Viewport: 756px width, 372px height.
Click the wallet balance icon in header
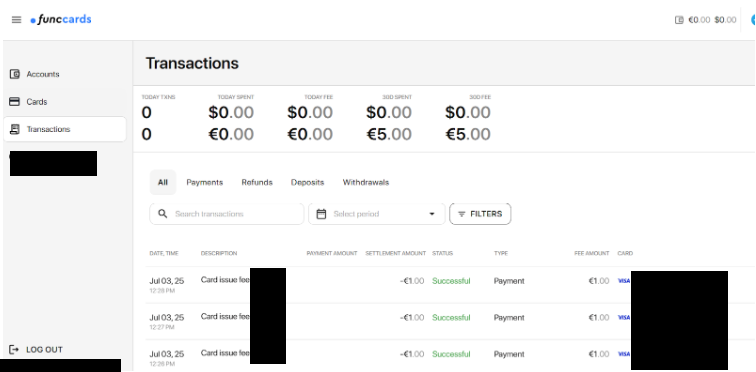(x=679, y=20)
